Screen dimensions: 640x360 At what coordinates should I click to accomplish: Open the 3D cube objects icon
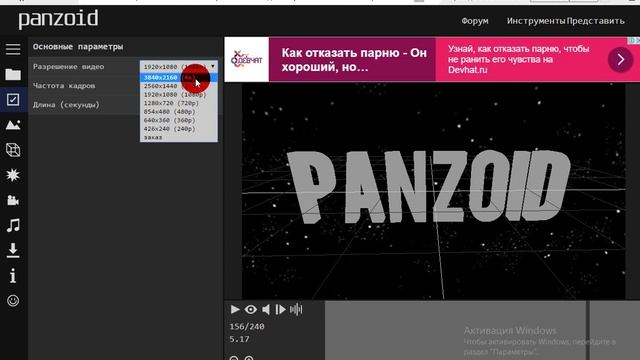[x=13, y=150]
